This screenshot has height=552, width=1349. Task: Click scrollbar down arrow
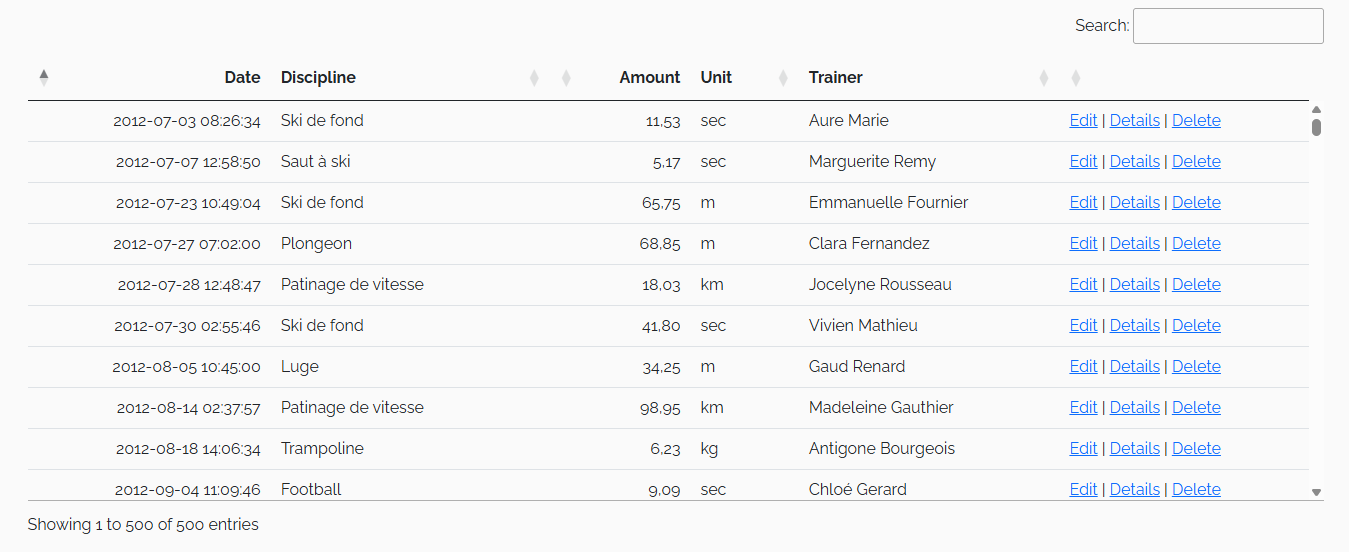tap(1316, 492)
